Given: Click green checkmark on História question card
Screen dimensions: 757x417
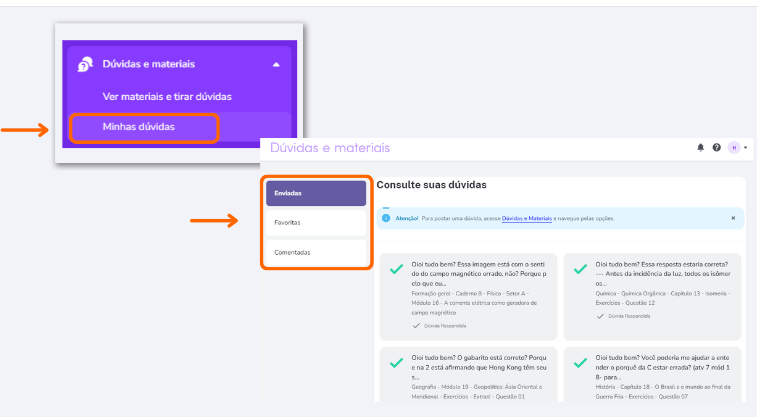Looking at the screenshot, I should click(x=580, y=362).
